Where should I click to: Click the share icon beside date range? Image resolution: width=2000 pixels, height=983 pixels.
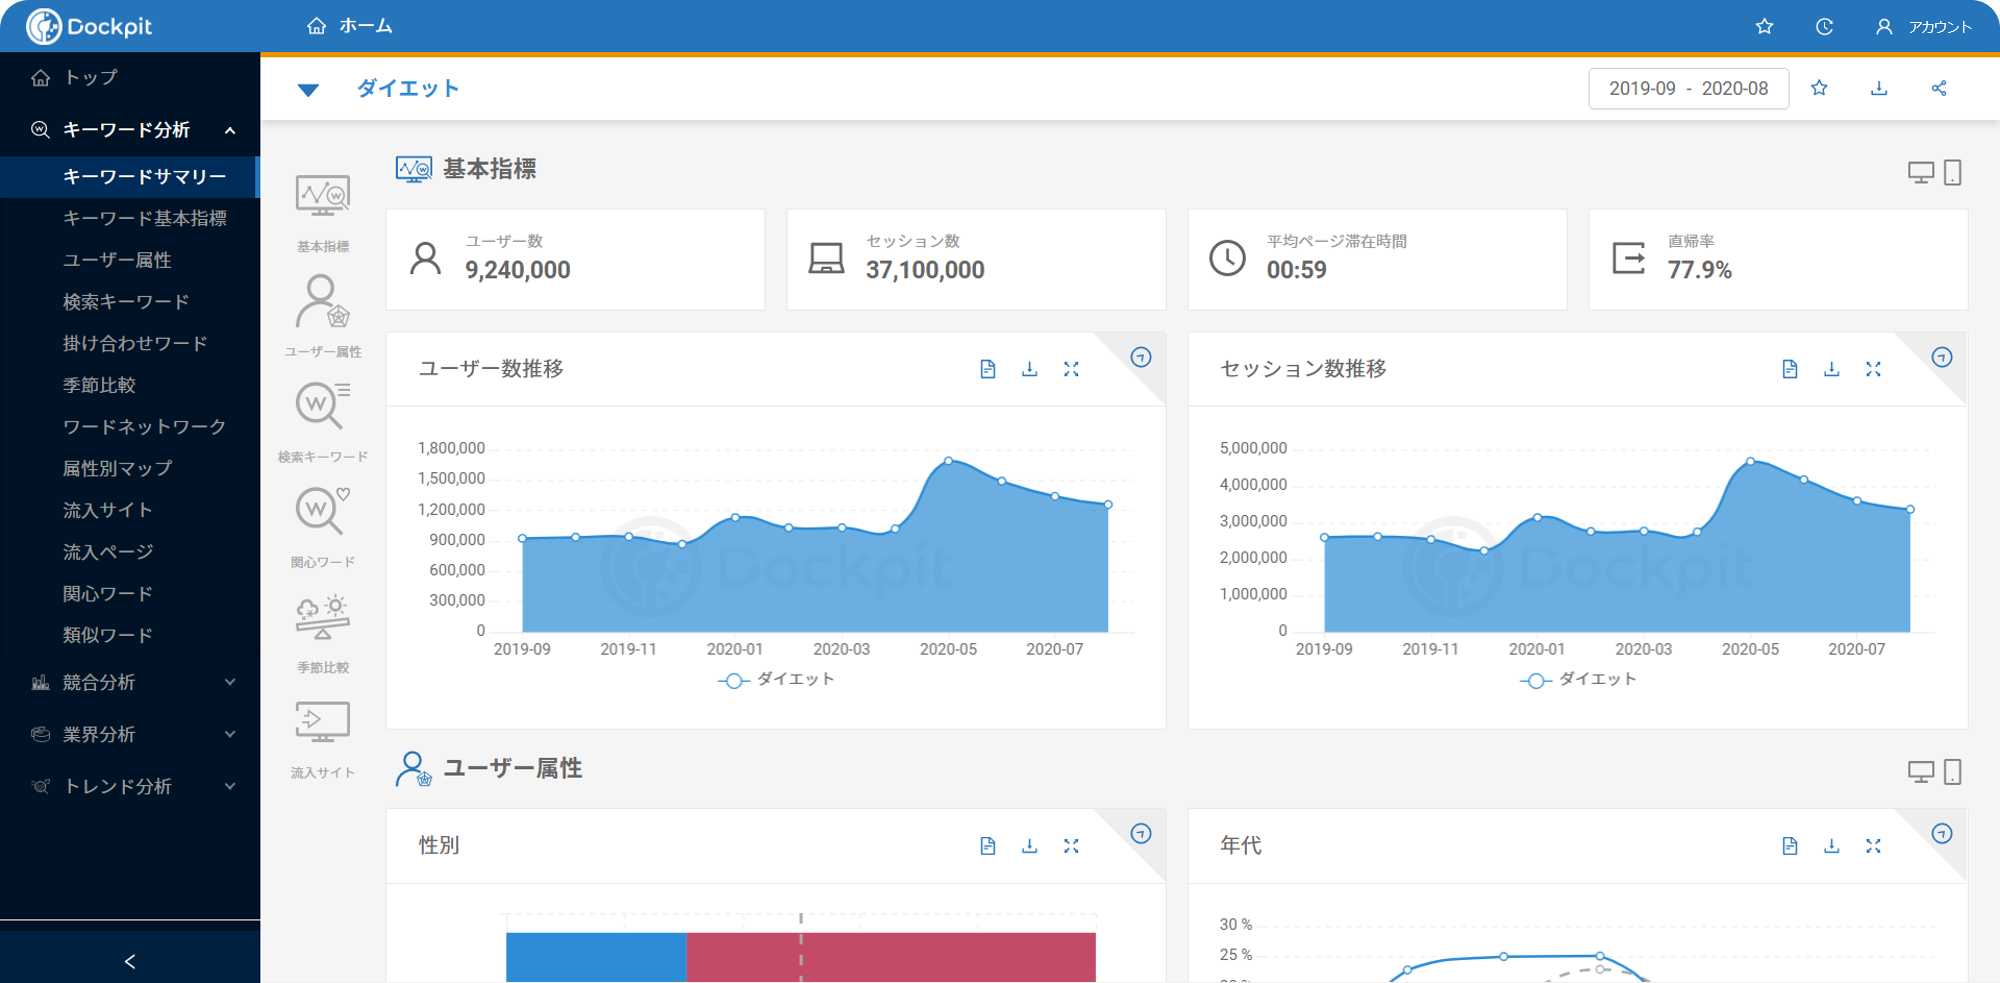point(1939,88)
